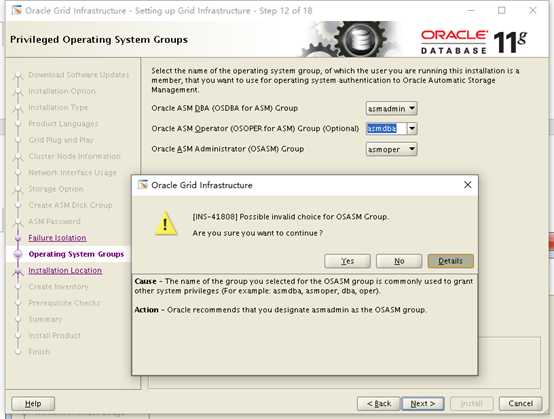Image resolution: width=554 pixels, height=419 pixels.
Task: Click the Operating System Groups step bullet
Action: (18, 254)
